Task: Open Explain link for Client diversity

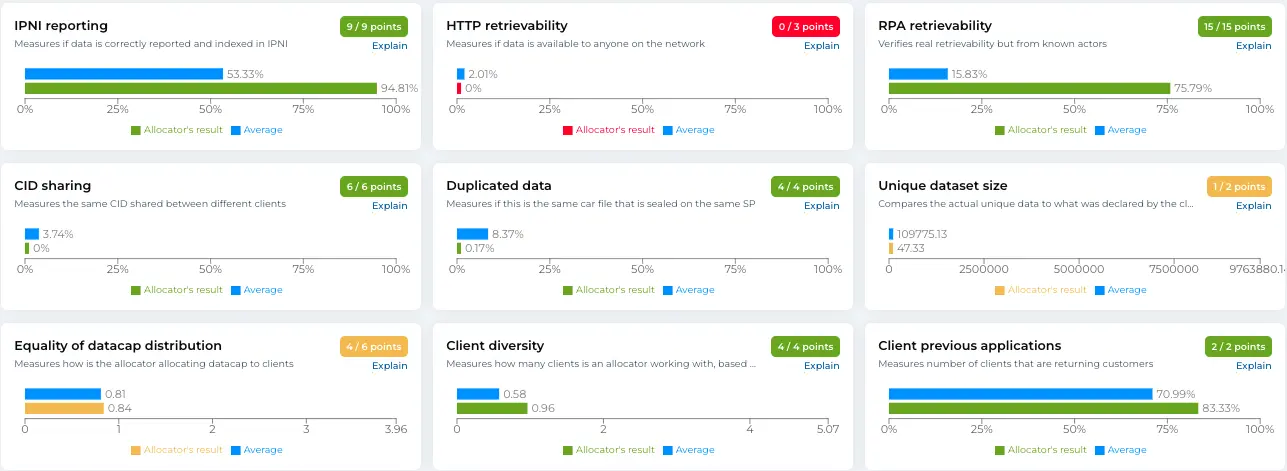Action: point(821,366)
